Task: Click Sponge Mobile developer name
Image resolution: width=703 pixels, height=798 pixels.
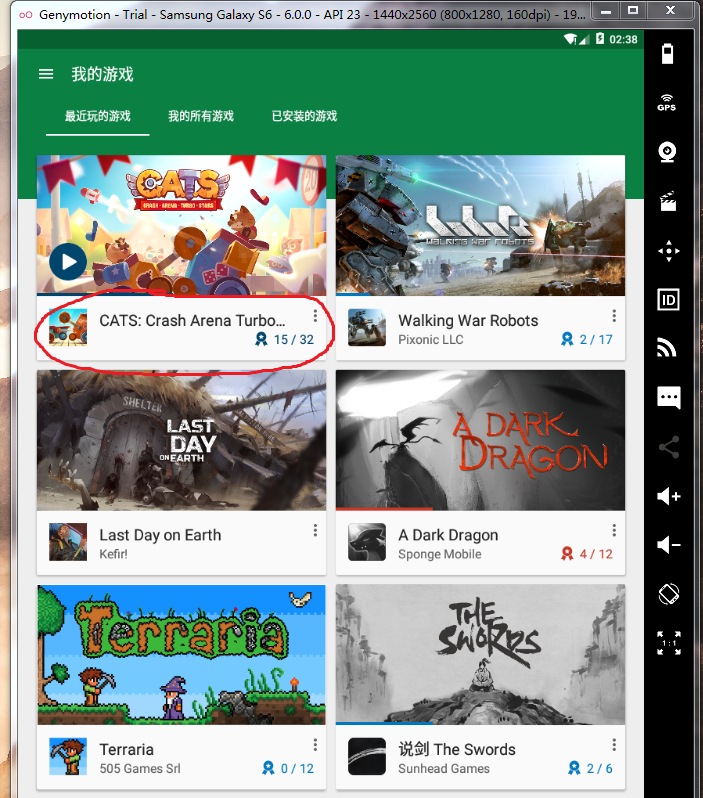Action: 439,554
